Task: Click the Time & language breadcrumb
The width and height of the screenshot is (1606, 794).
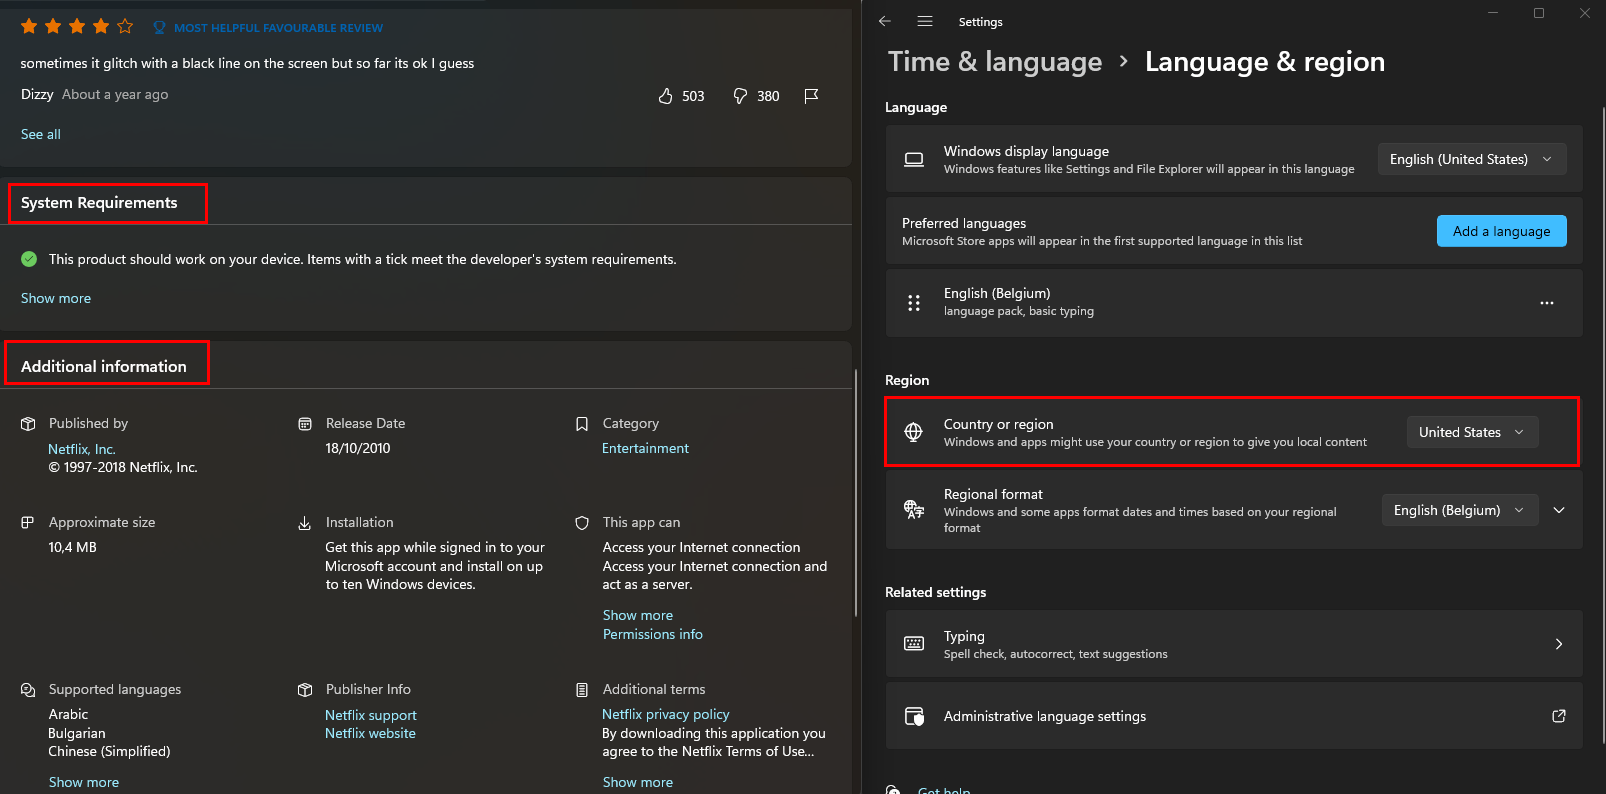Action: 995,62
